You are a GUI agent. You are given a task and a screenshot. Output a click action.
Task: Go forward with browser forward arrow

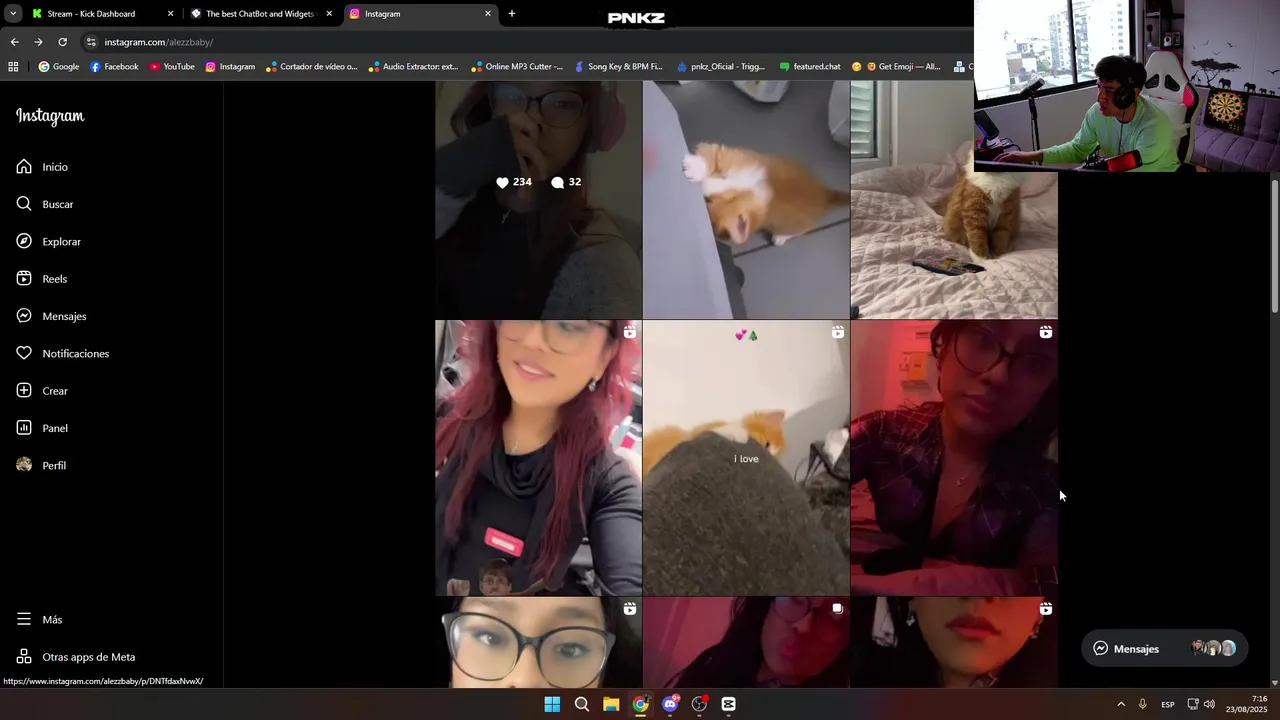38,42
